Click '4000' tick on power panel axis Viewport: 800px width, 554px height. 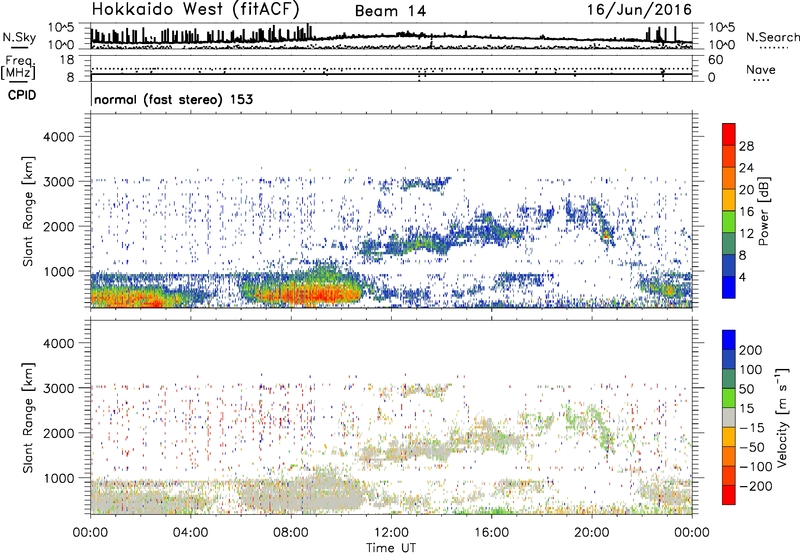[x=58, y=137]
